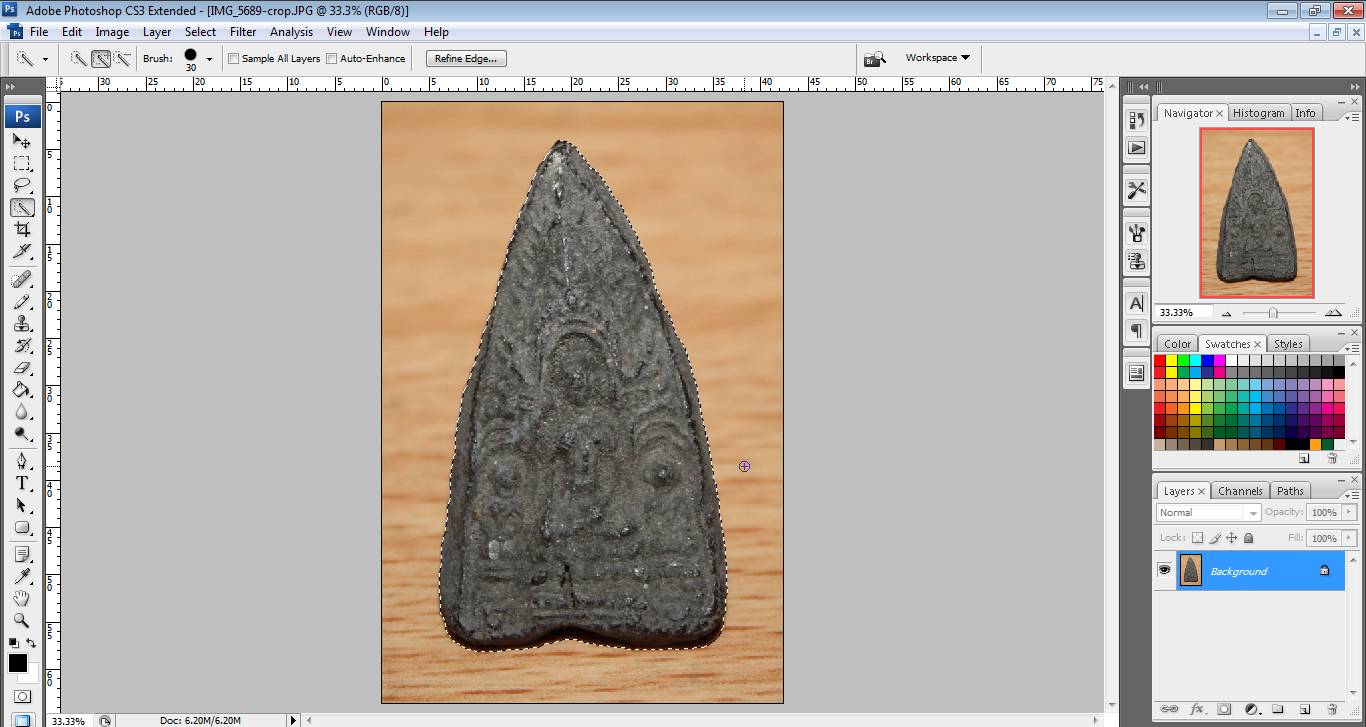Viewport: 1366px width, 727px height.
Task: Open the Brush picker dropdown arrow
Action: [x=209, y=59]
